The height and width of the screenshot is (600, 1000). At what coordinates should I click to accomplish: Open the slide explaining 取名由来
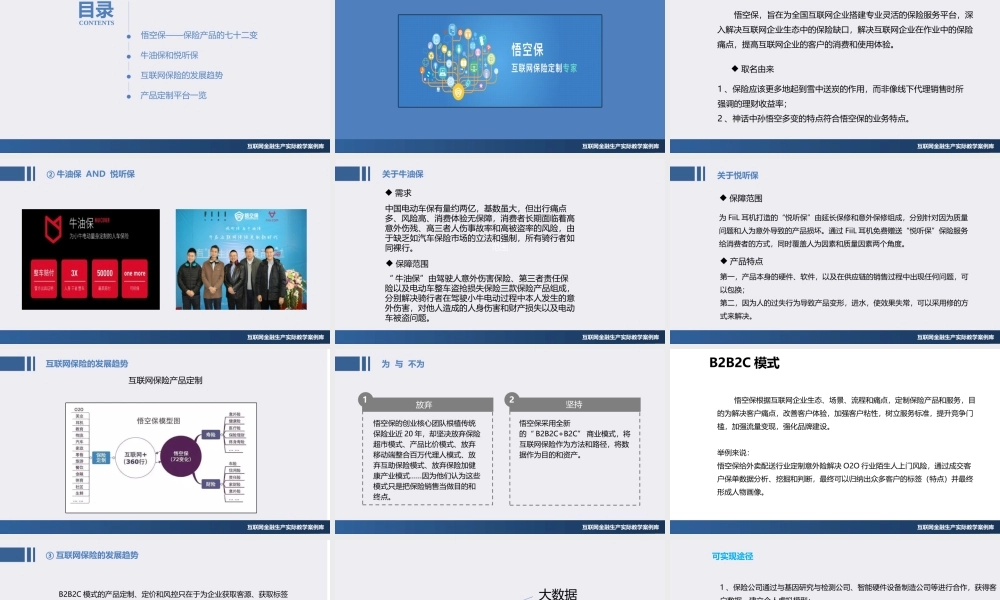pos(835,76)
